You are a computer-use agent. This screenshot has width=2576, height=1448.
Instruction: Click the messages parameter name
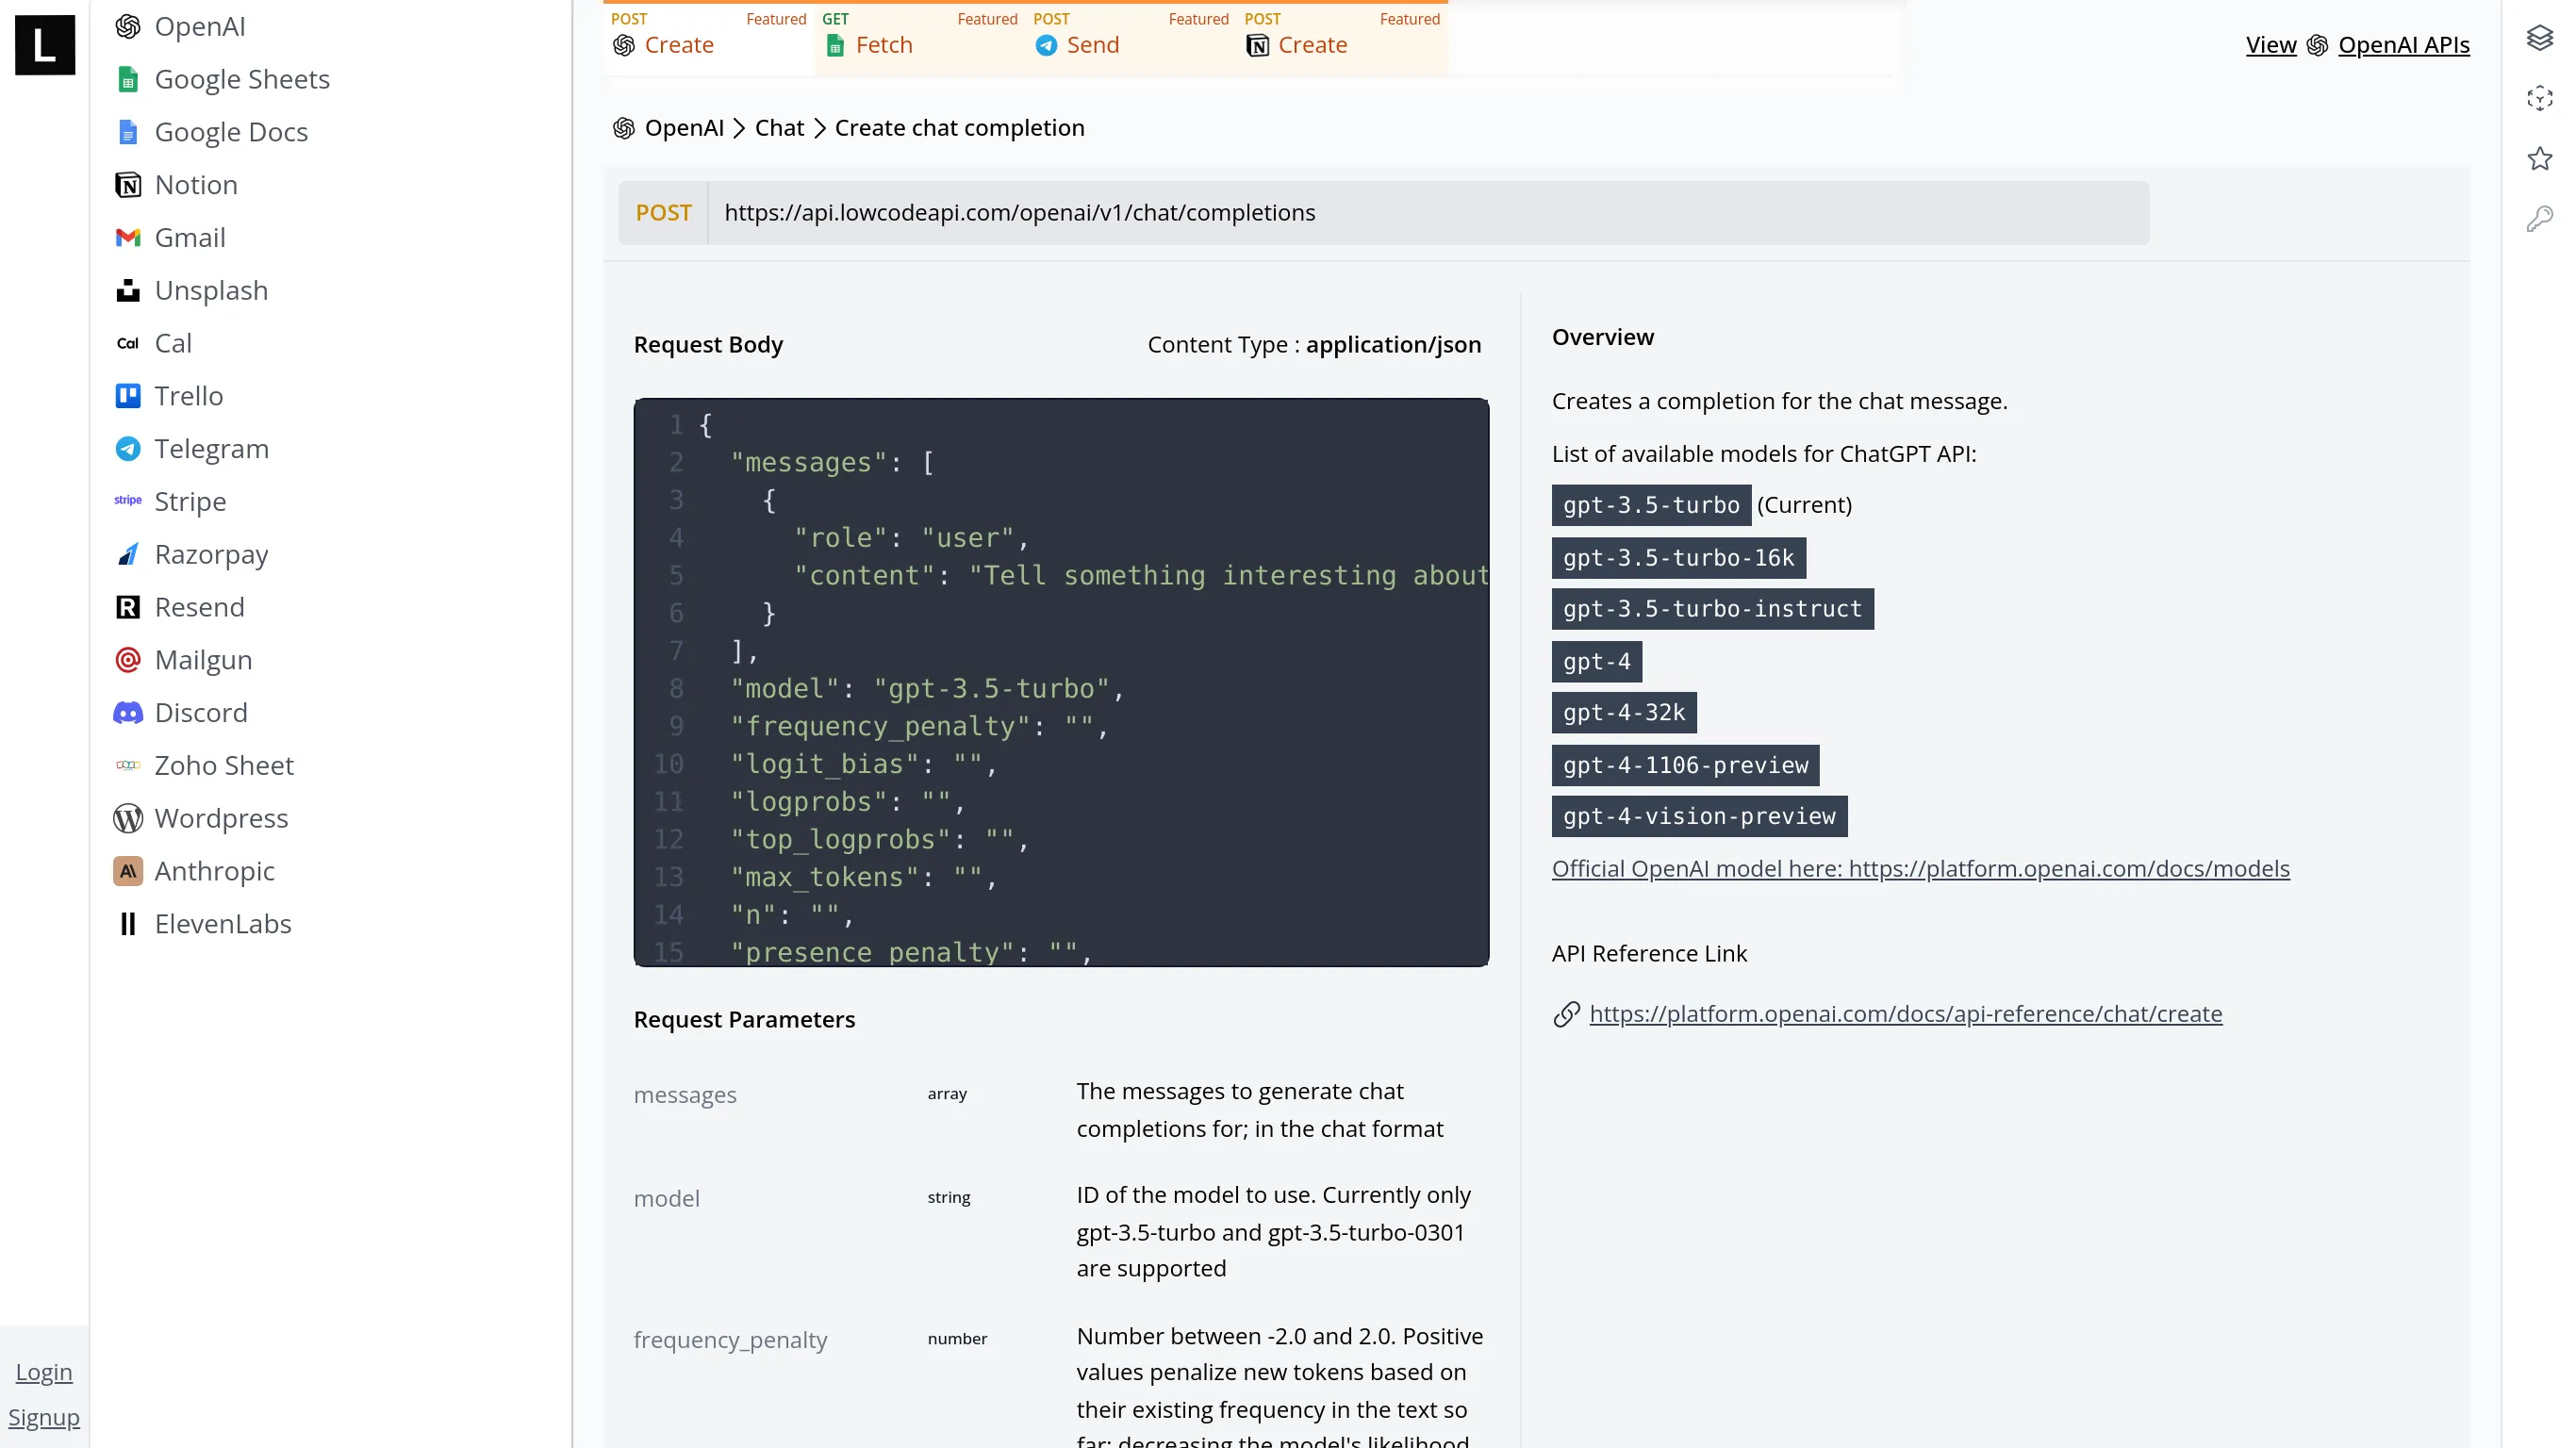685,1095
